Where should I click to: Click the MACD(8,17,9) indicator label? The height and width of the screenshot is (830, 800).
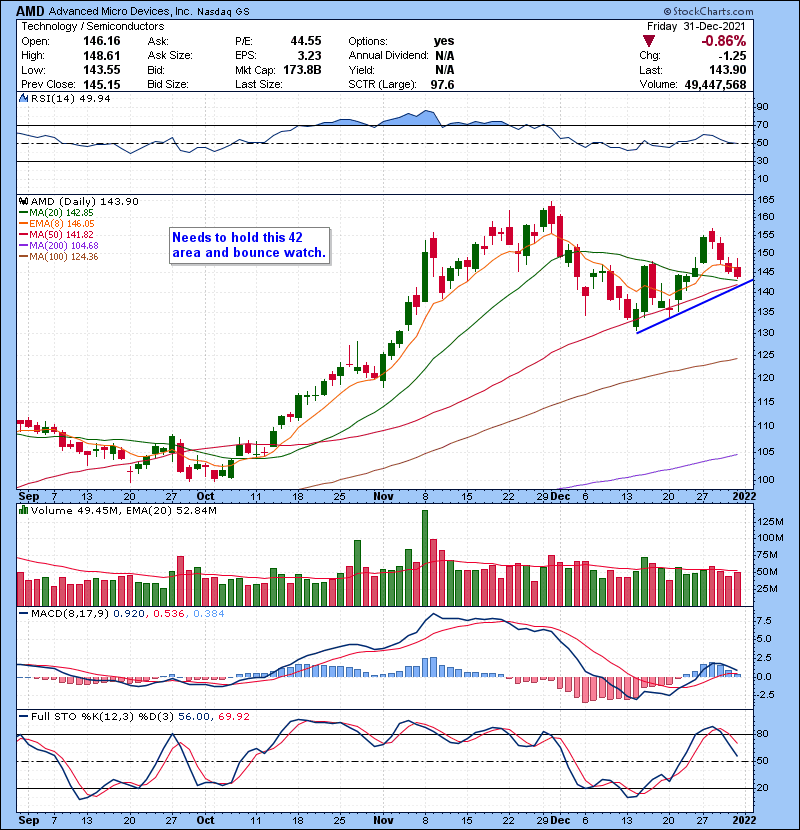(x=70, y=614)
